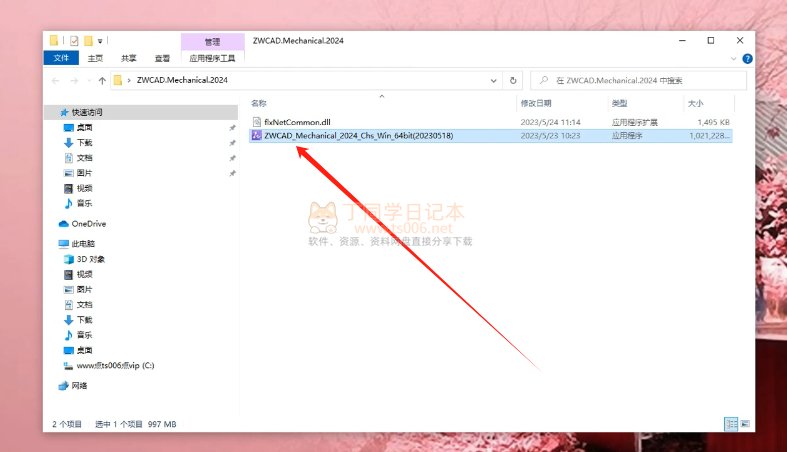Image resolution: width=787 pixels, height=452 pixels.
Task: Open 桌面 under quick access
Action: point(84,127)
